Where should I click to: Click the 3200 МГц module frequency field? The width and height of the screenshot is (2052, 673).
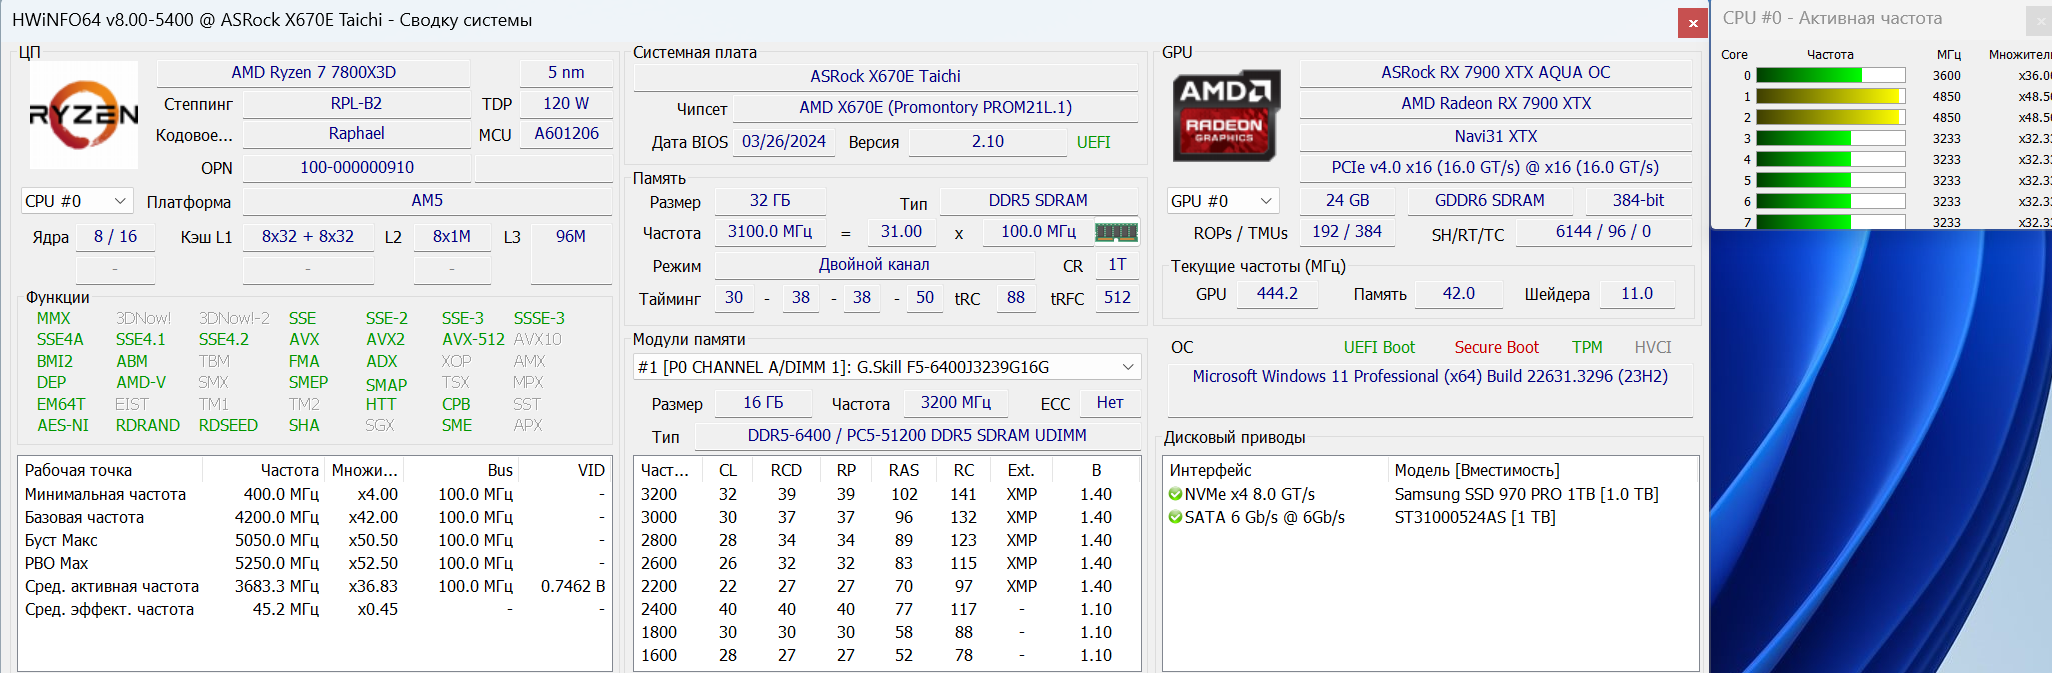coord(956,402)
